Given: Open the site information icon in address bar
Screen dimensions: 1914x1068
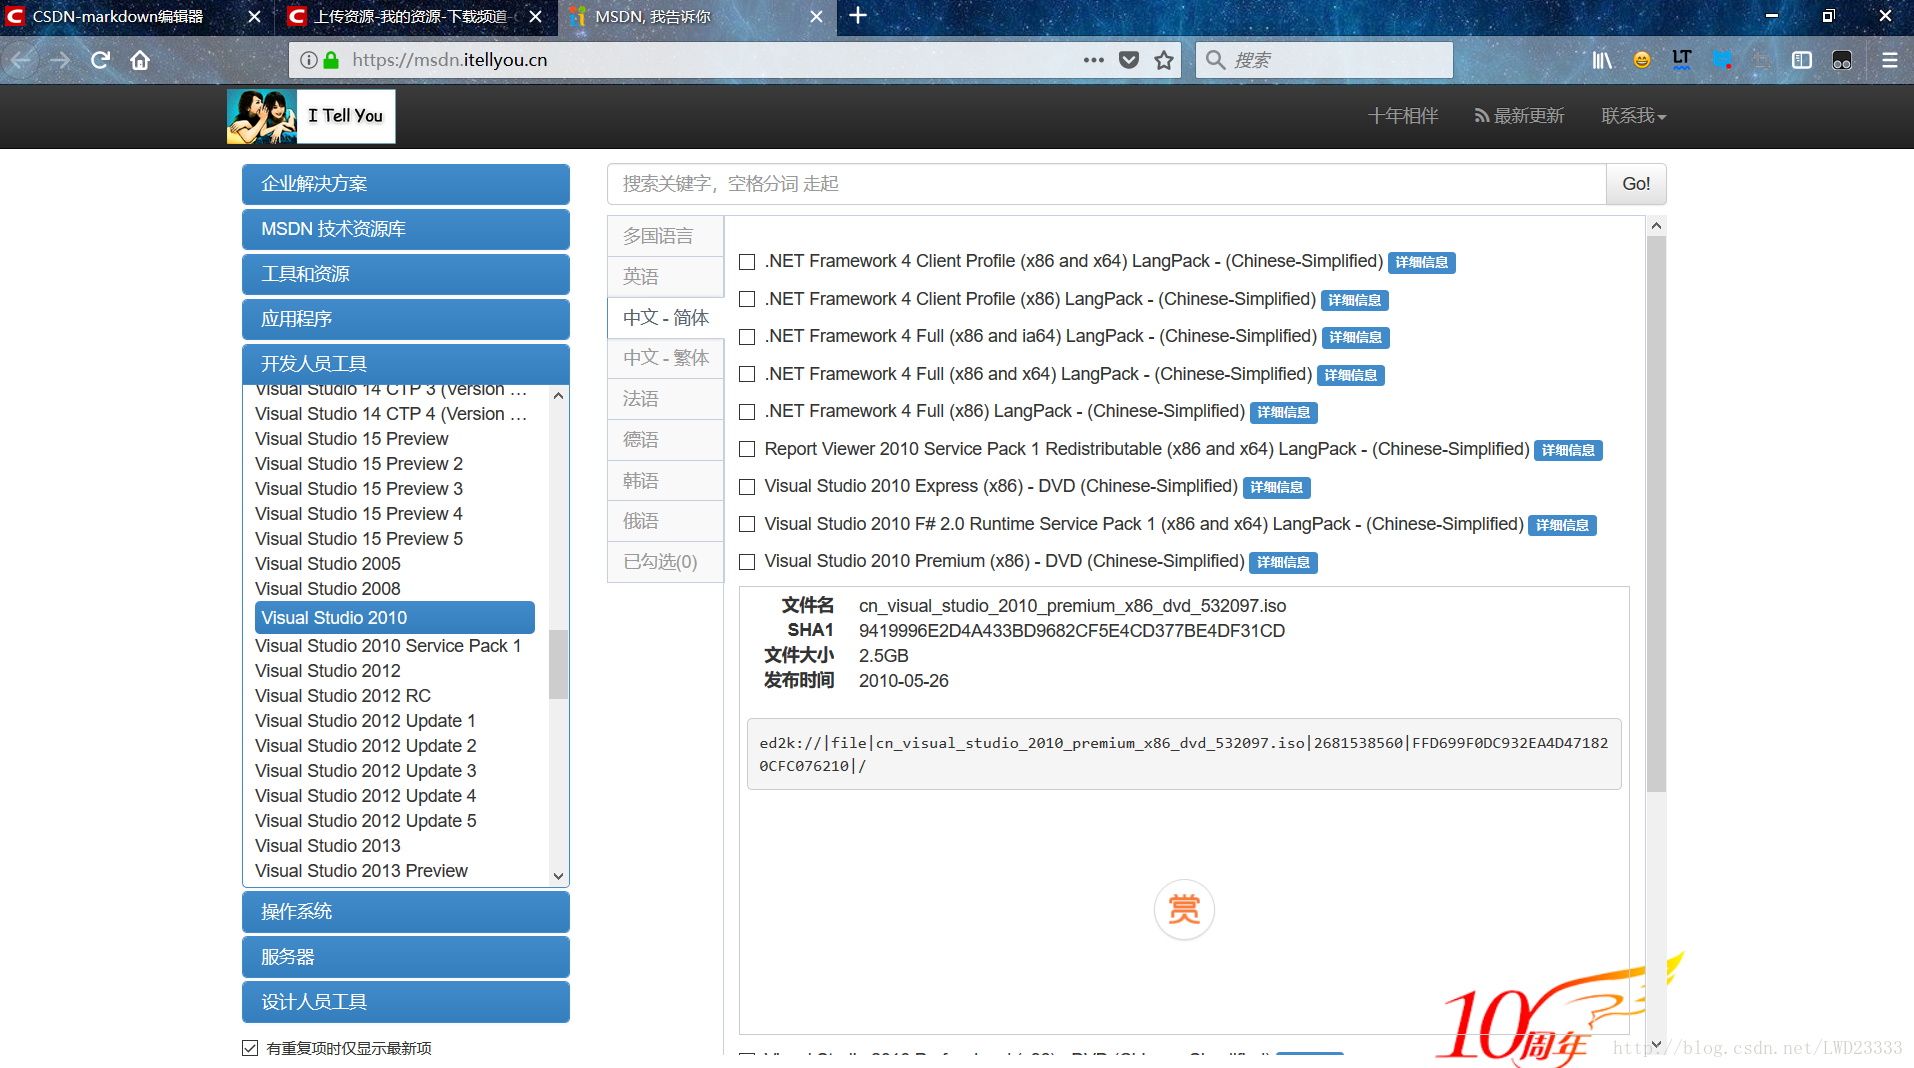Looking at the screenshot, I should 309,60.
